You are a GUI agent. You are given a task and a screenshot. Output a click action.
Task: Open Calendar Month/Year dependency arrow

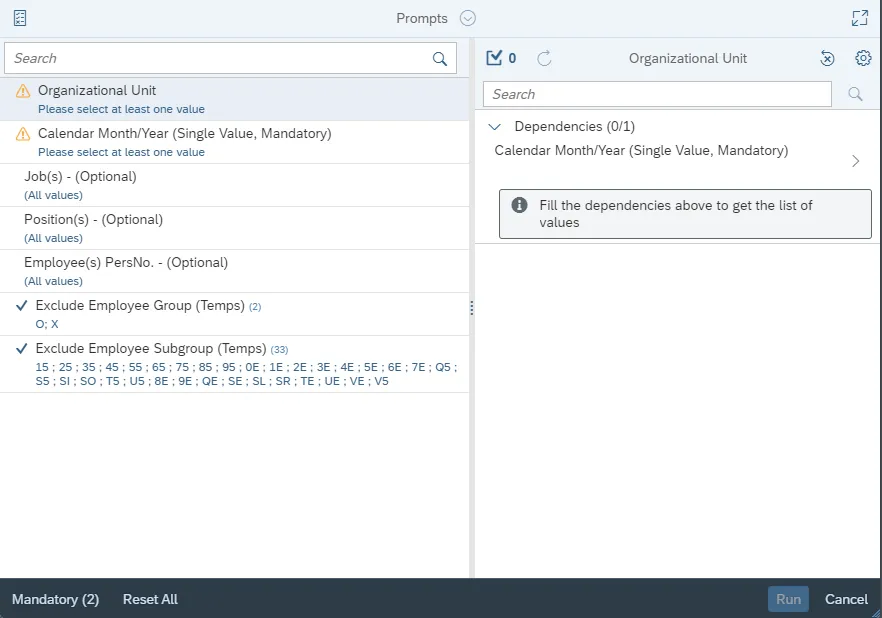855,161
